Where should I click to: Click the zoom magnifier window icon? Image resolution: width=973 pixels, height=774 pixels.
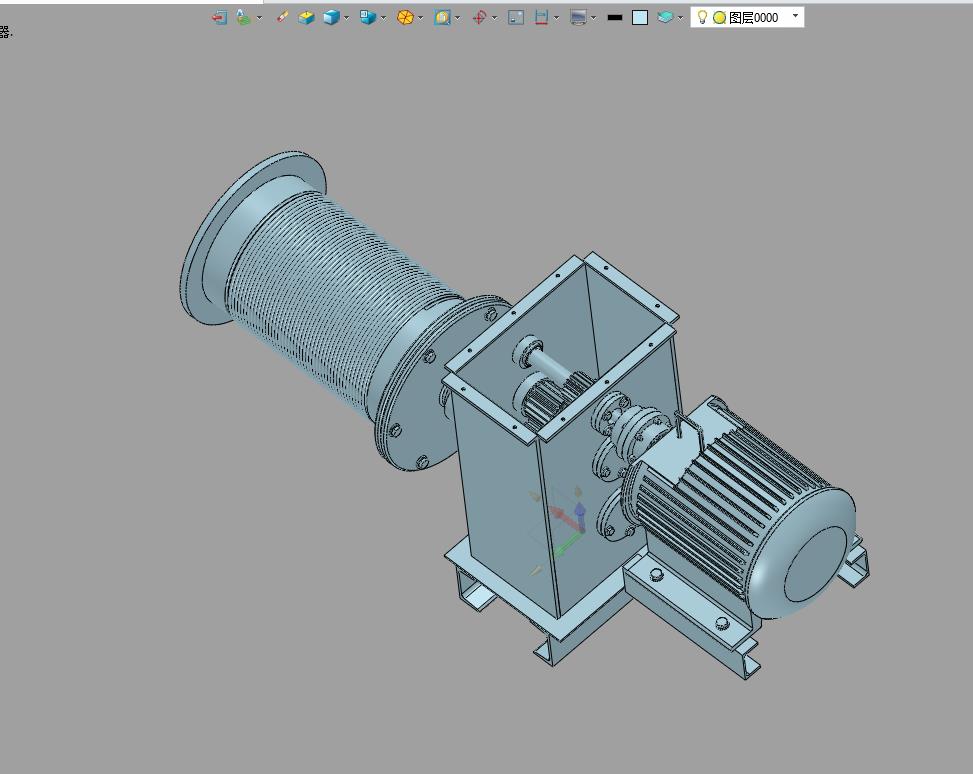point(442,17)
